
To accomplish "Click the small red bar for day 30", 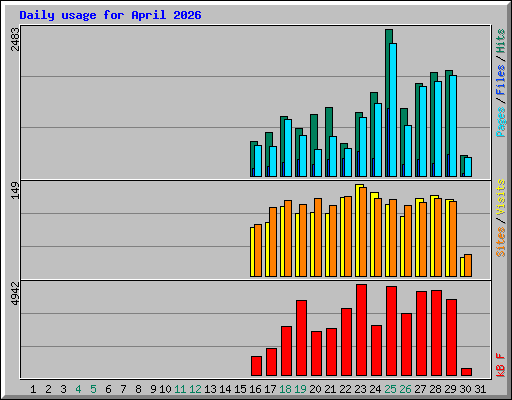I will pyautogui.click(x=466, y=372).
